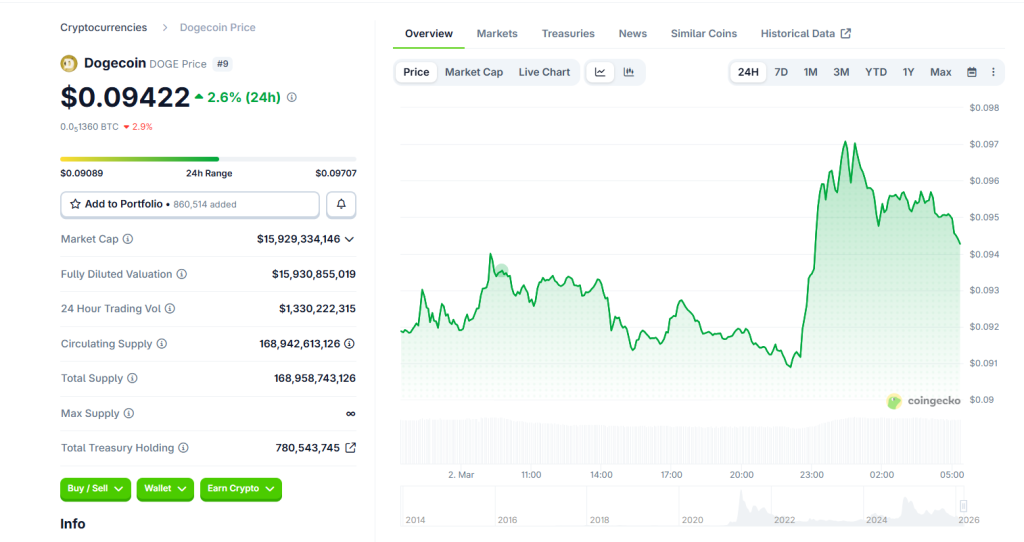1024x542 pixels.
Task: Open the Markets tab
Action: [497, 34]
